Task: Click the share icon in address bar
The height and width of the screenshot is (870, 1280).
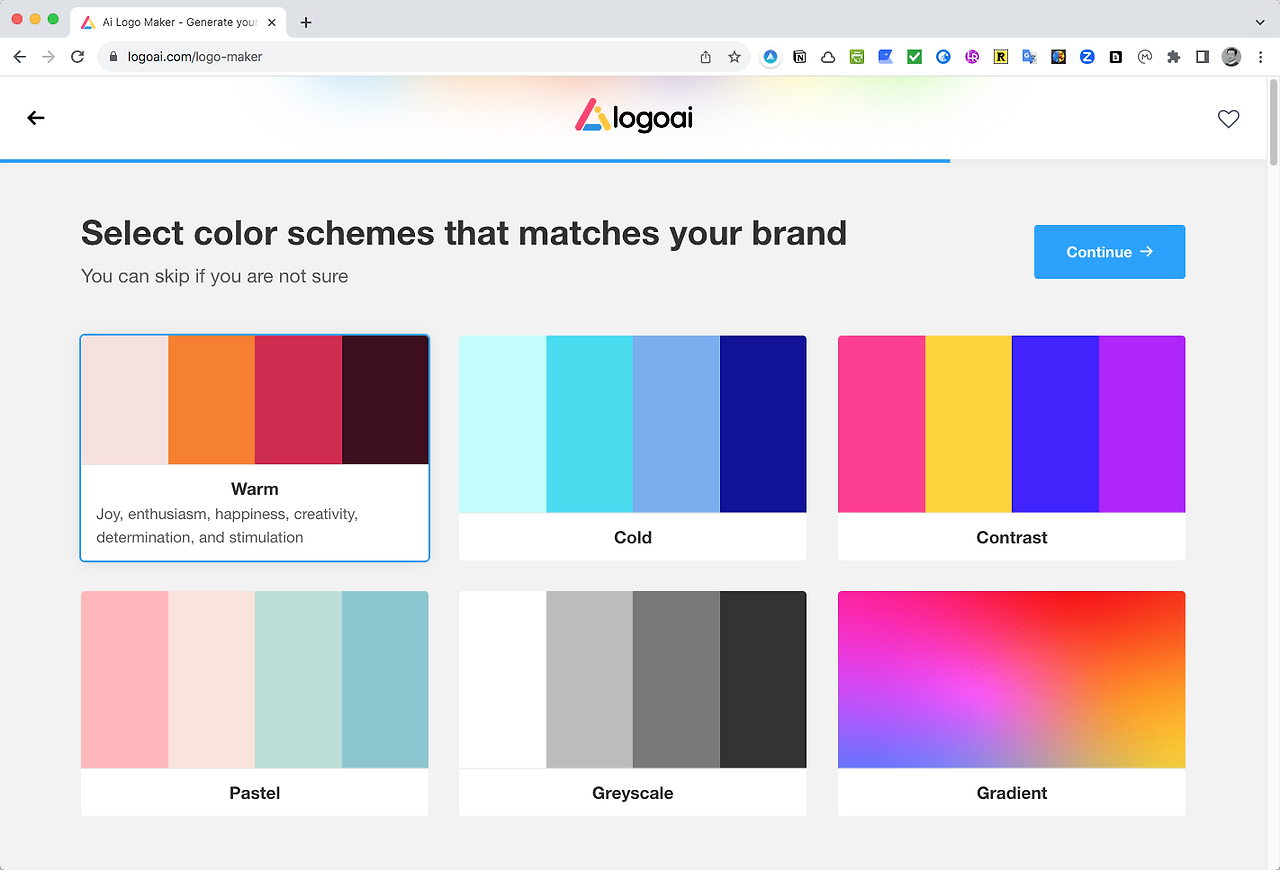Action: click(x=706, y=57)
